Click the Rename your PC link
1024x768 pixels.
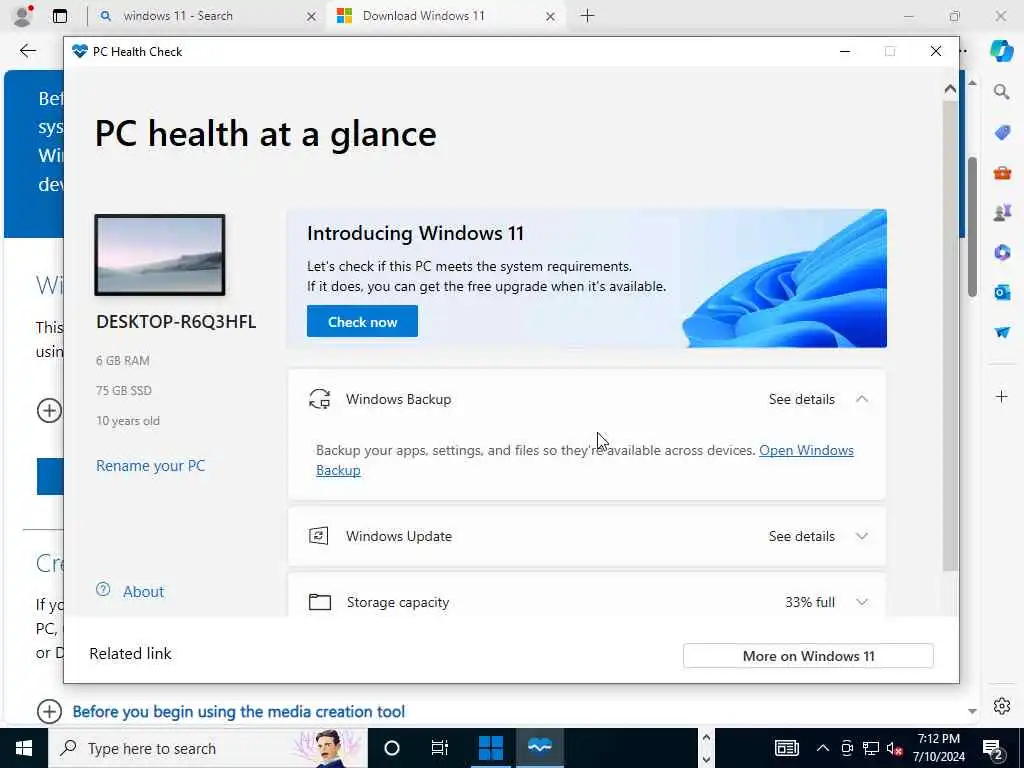(150, 466)
